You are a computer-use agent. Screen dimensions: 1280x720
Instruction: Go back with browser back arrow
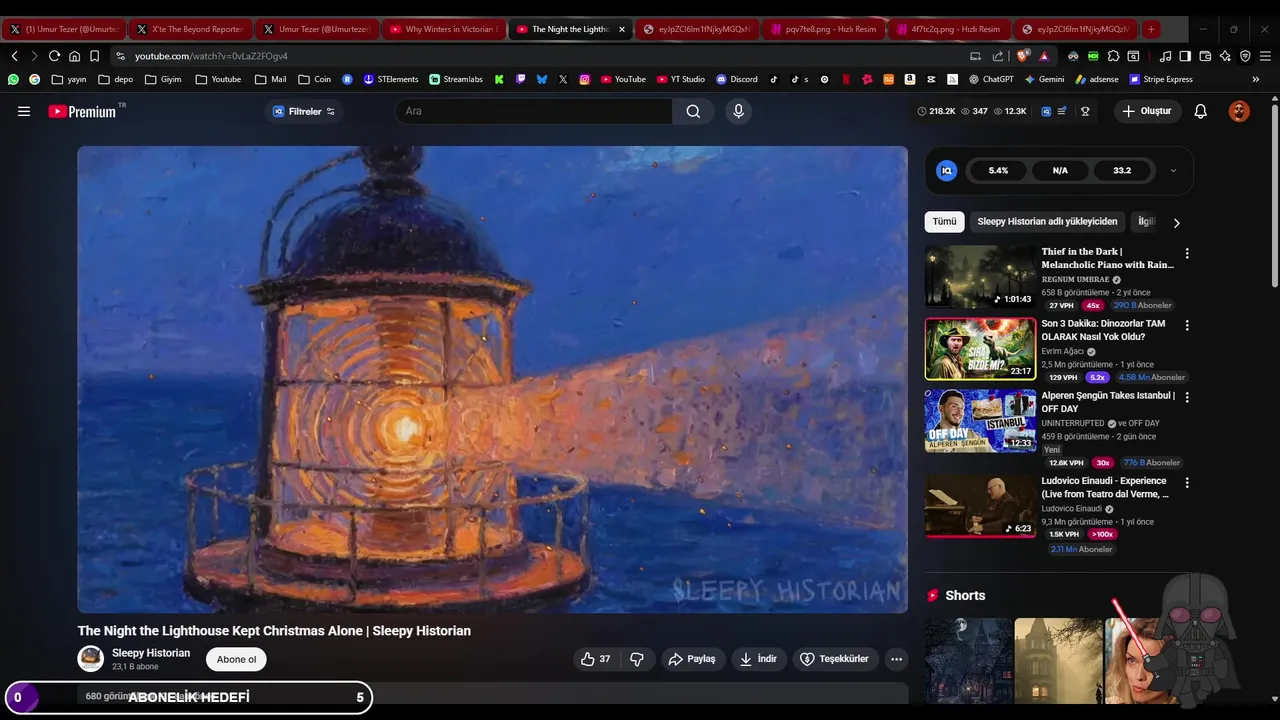pos(14,56)
